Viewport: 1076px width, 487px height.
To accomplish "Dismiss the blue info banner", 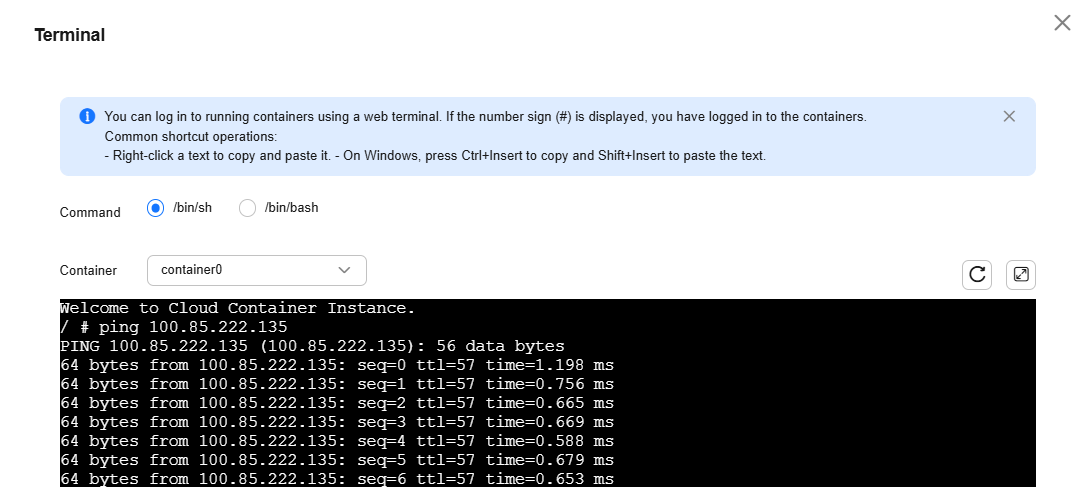I will pyautogui.click(x=1009, y=117).
